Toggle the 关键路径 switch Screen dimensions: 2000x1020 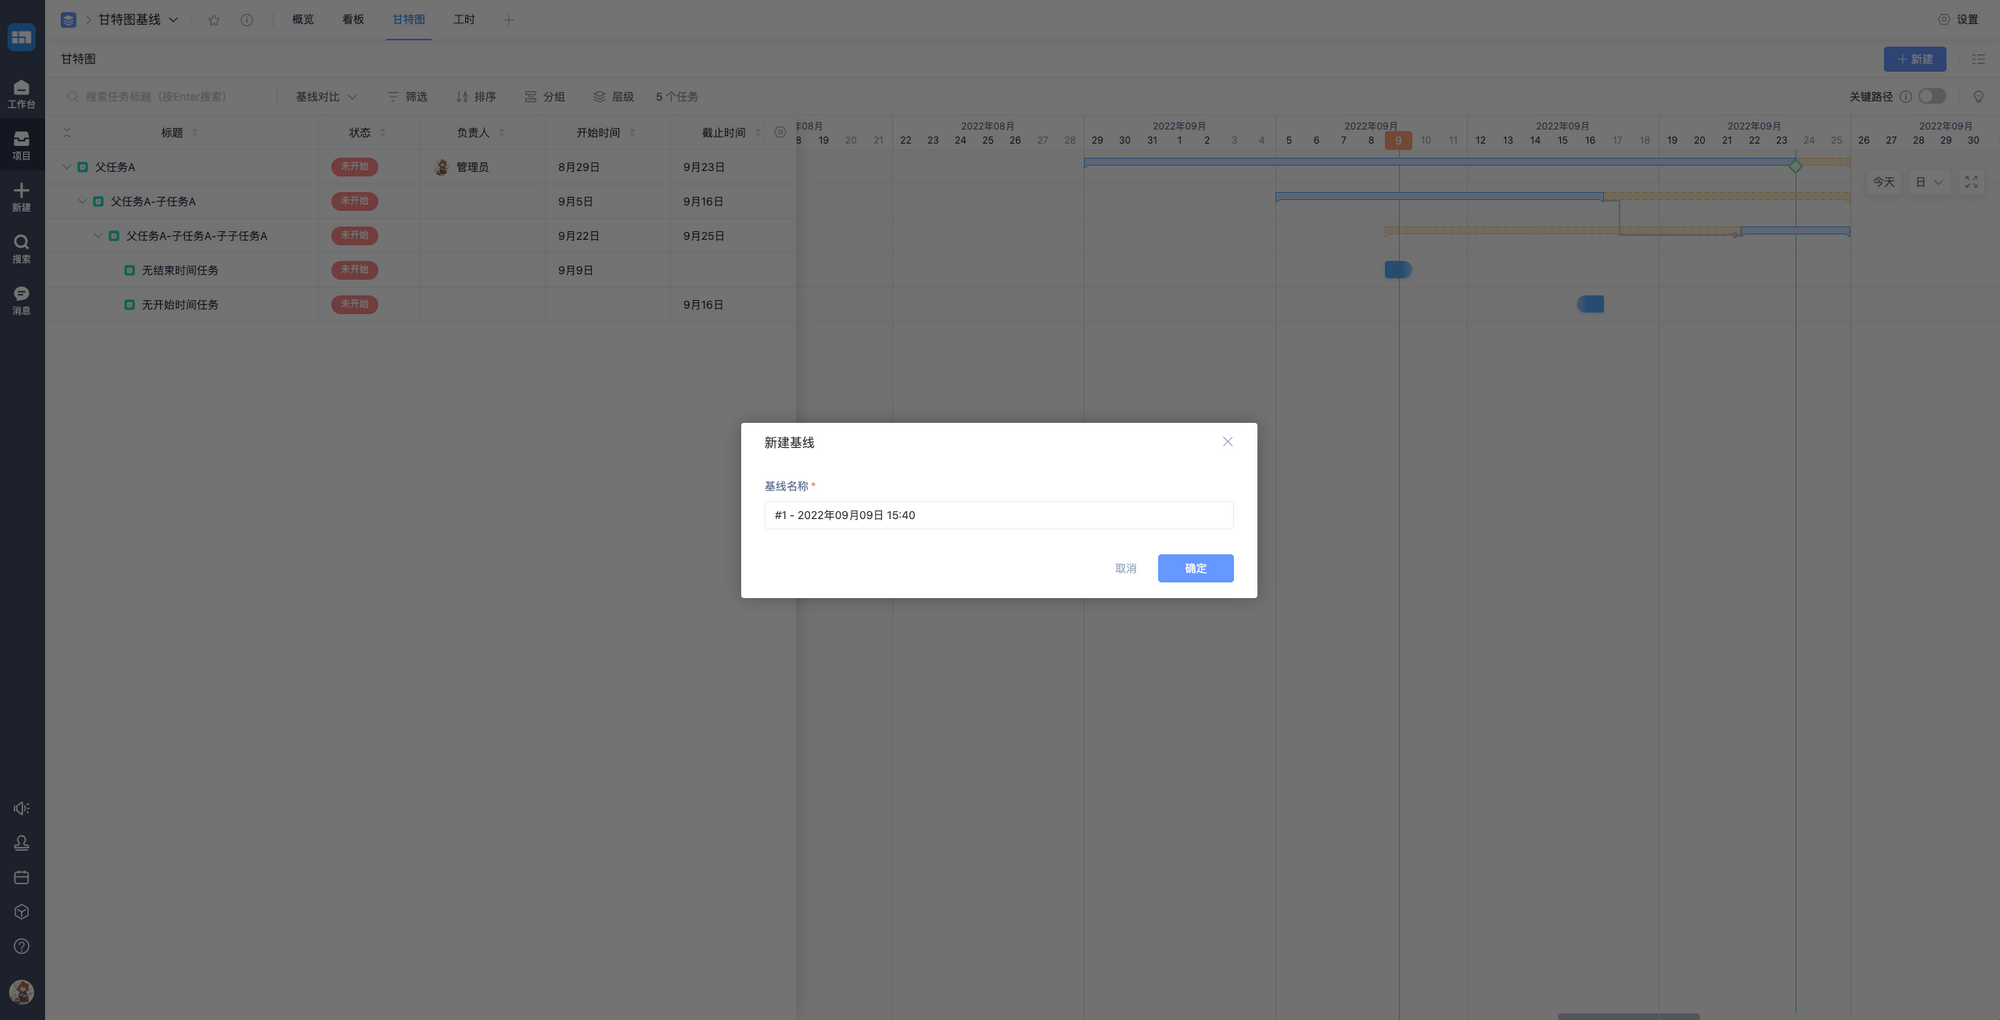(1932, 96)
